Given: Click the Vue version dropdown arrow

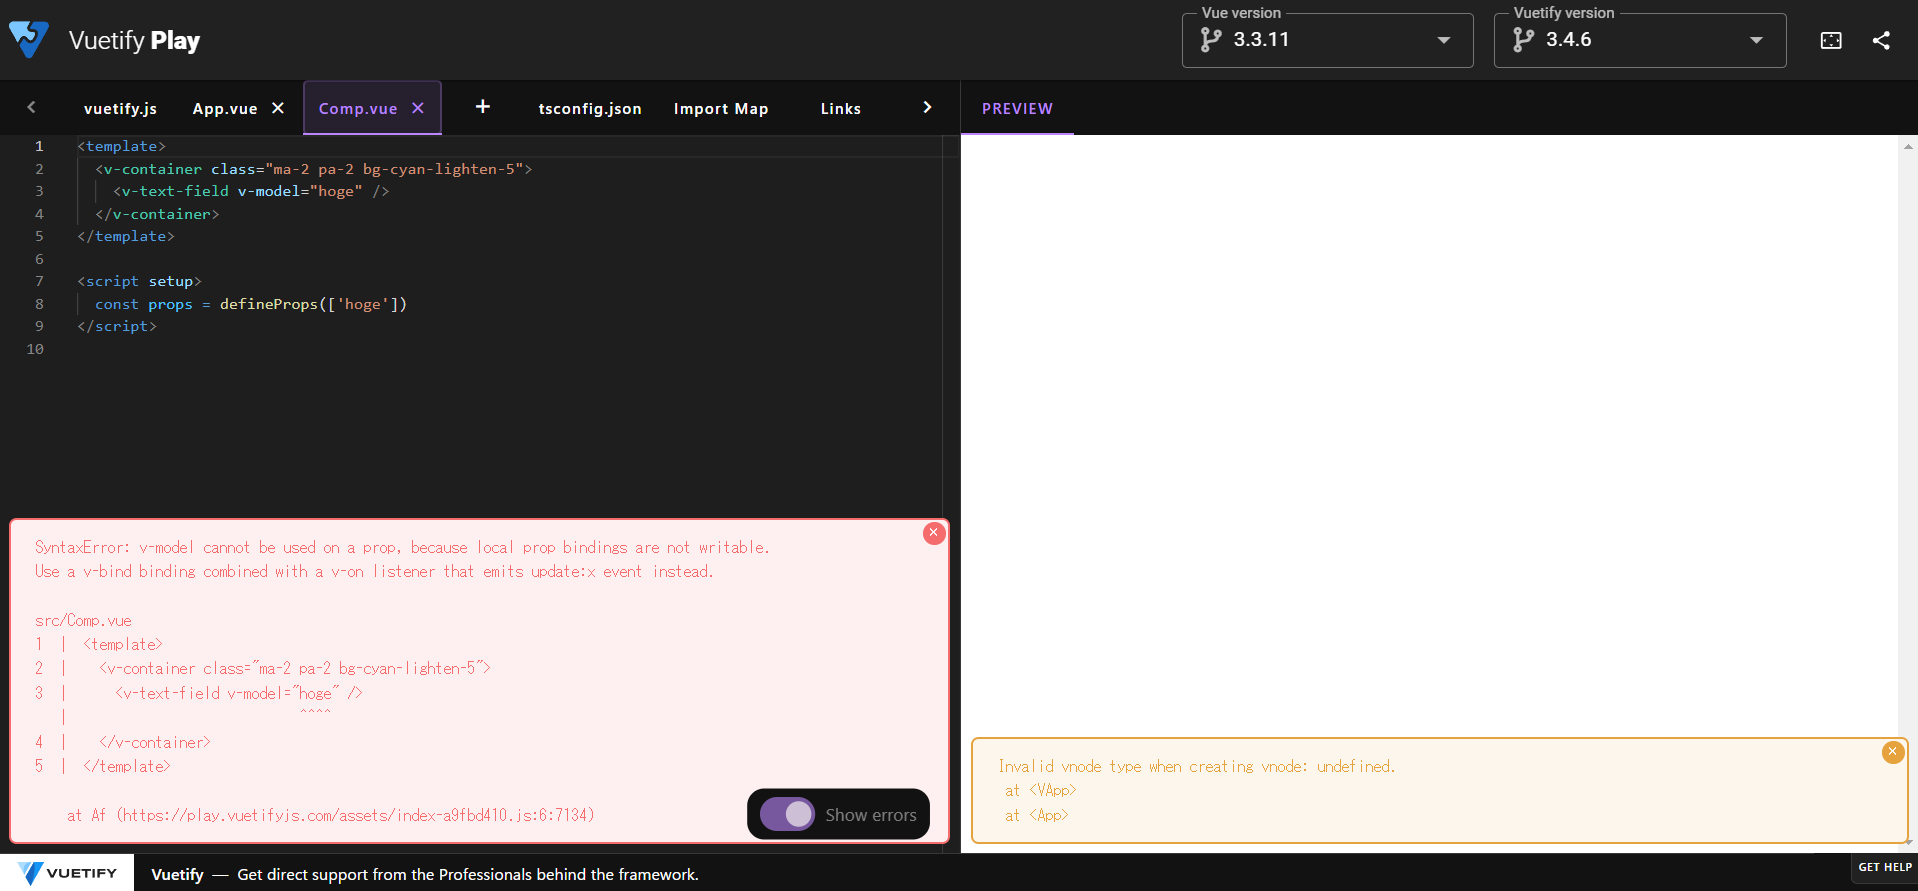Looking at the screenshot, I should [x=1443, y=40].
